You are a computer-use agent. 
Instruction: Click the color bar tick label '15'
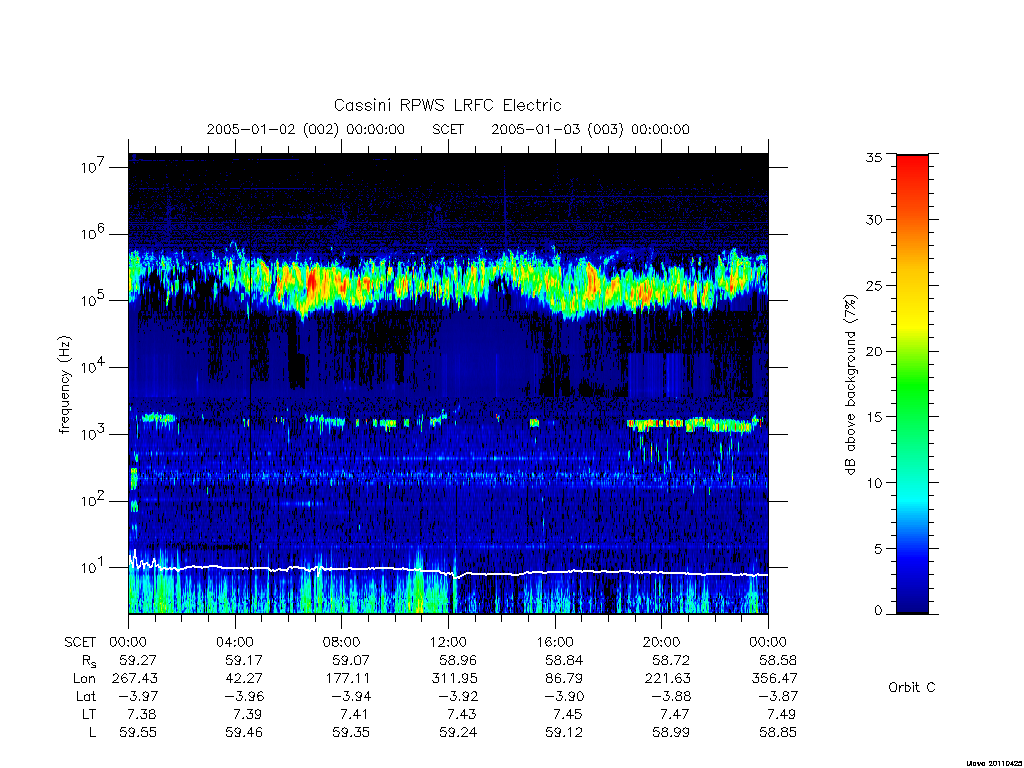873,417
